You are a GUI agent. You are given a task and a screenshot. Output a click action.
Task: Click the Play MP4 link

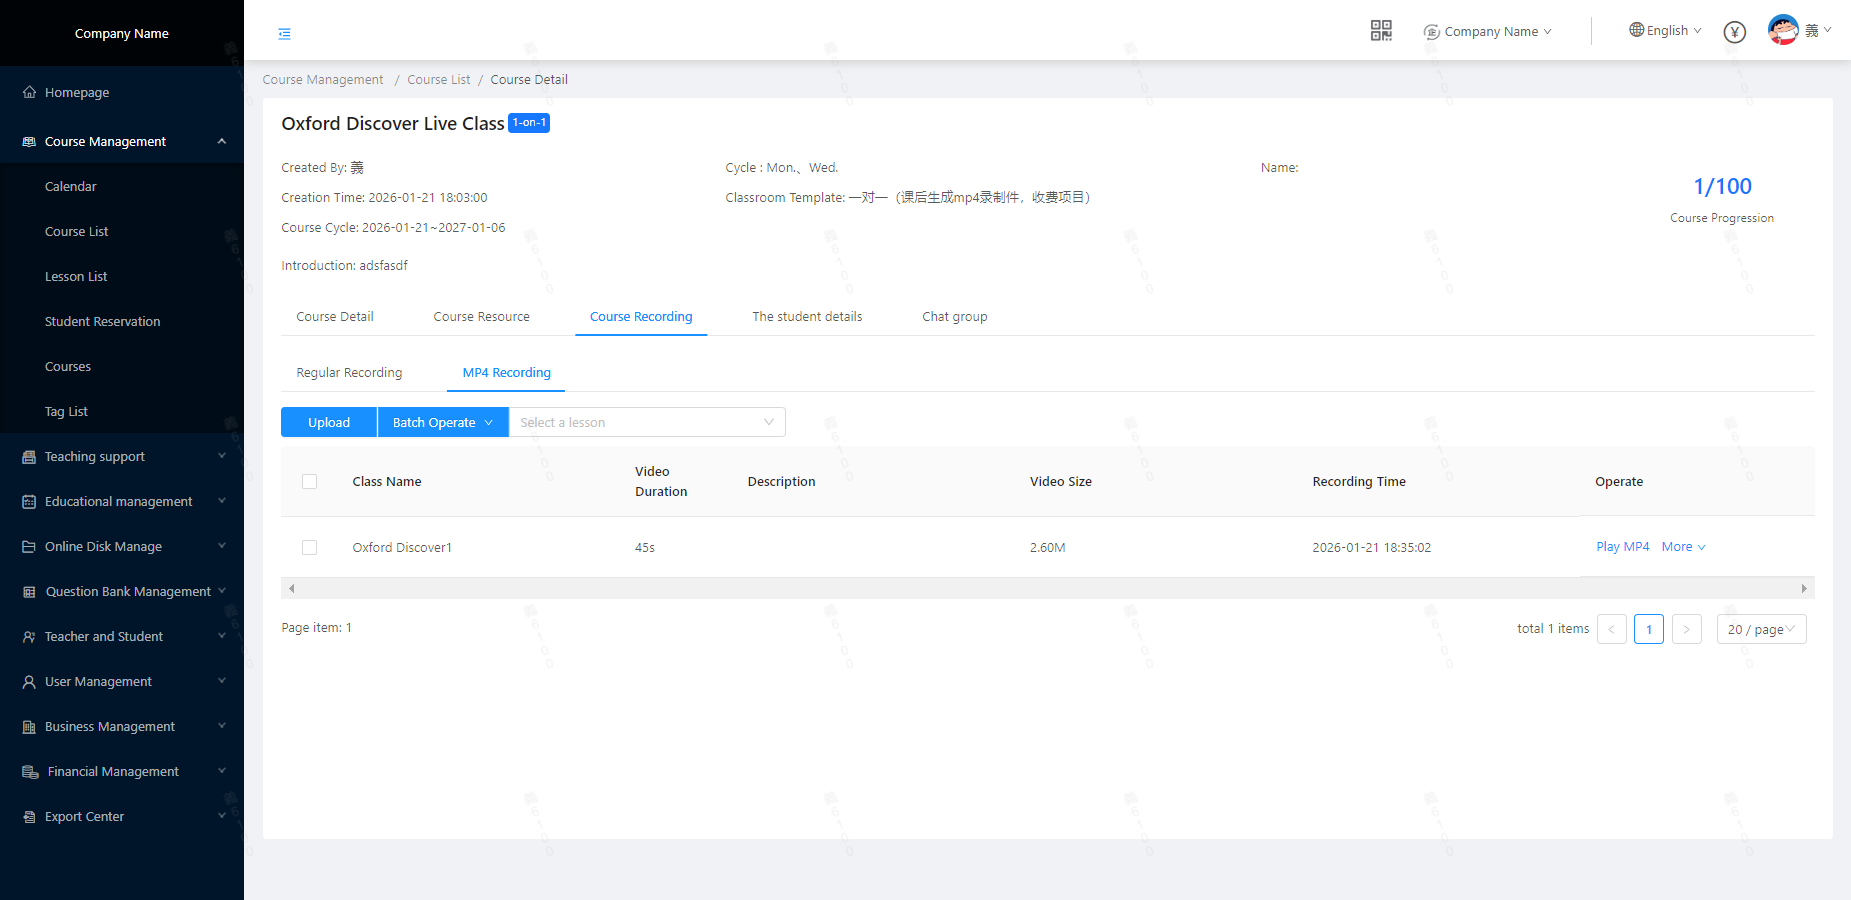click(x=1622, y=547)
